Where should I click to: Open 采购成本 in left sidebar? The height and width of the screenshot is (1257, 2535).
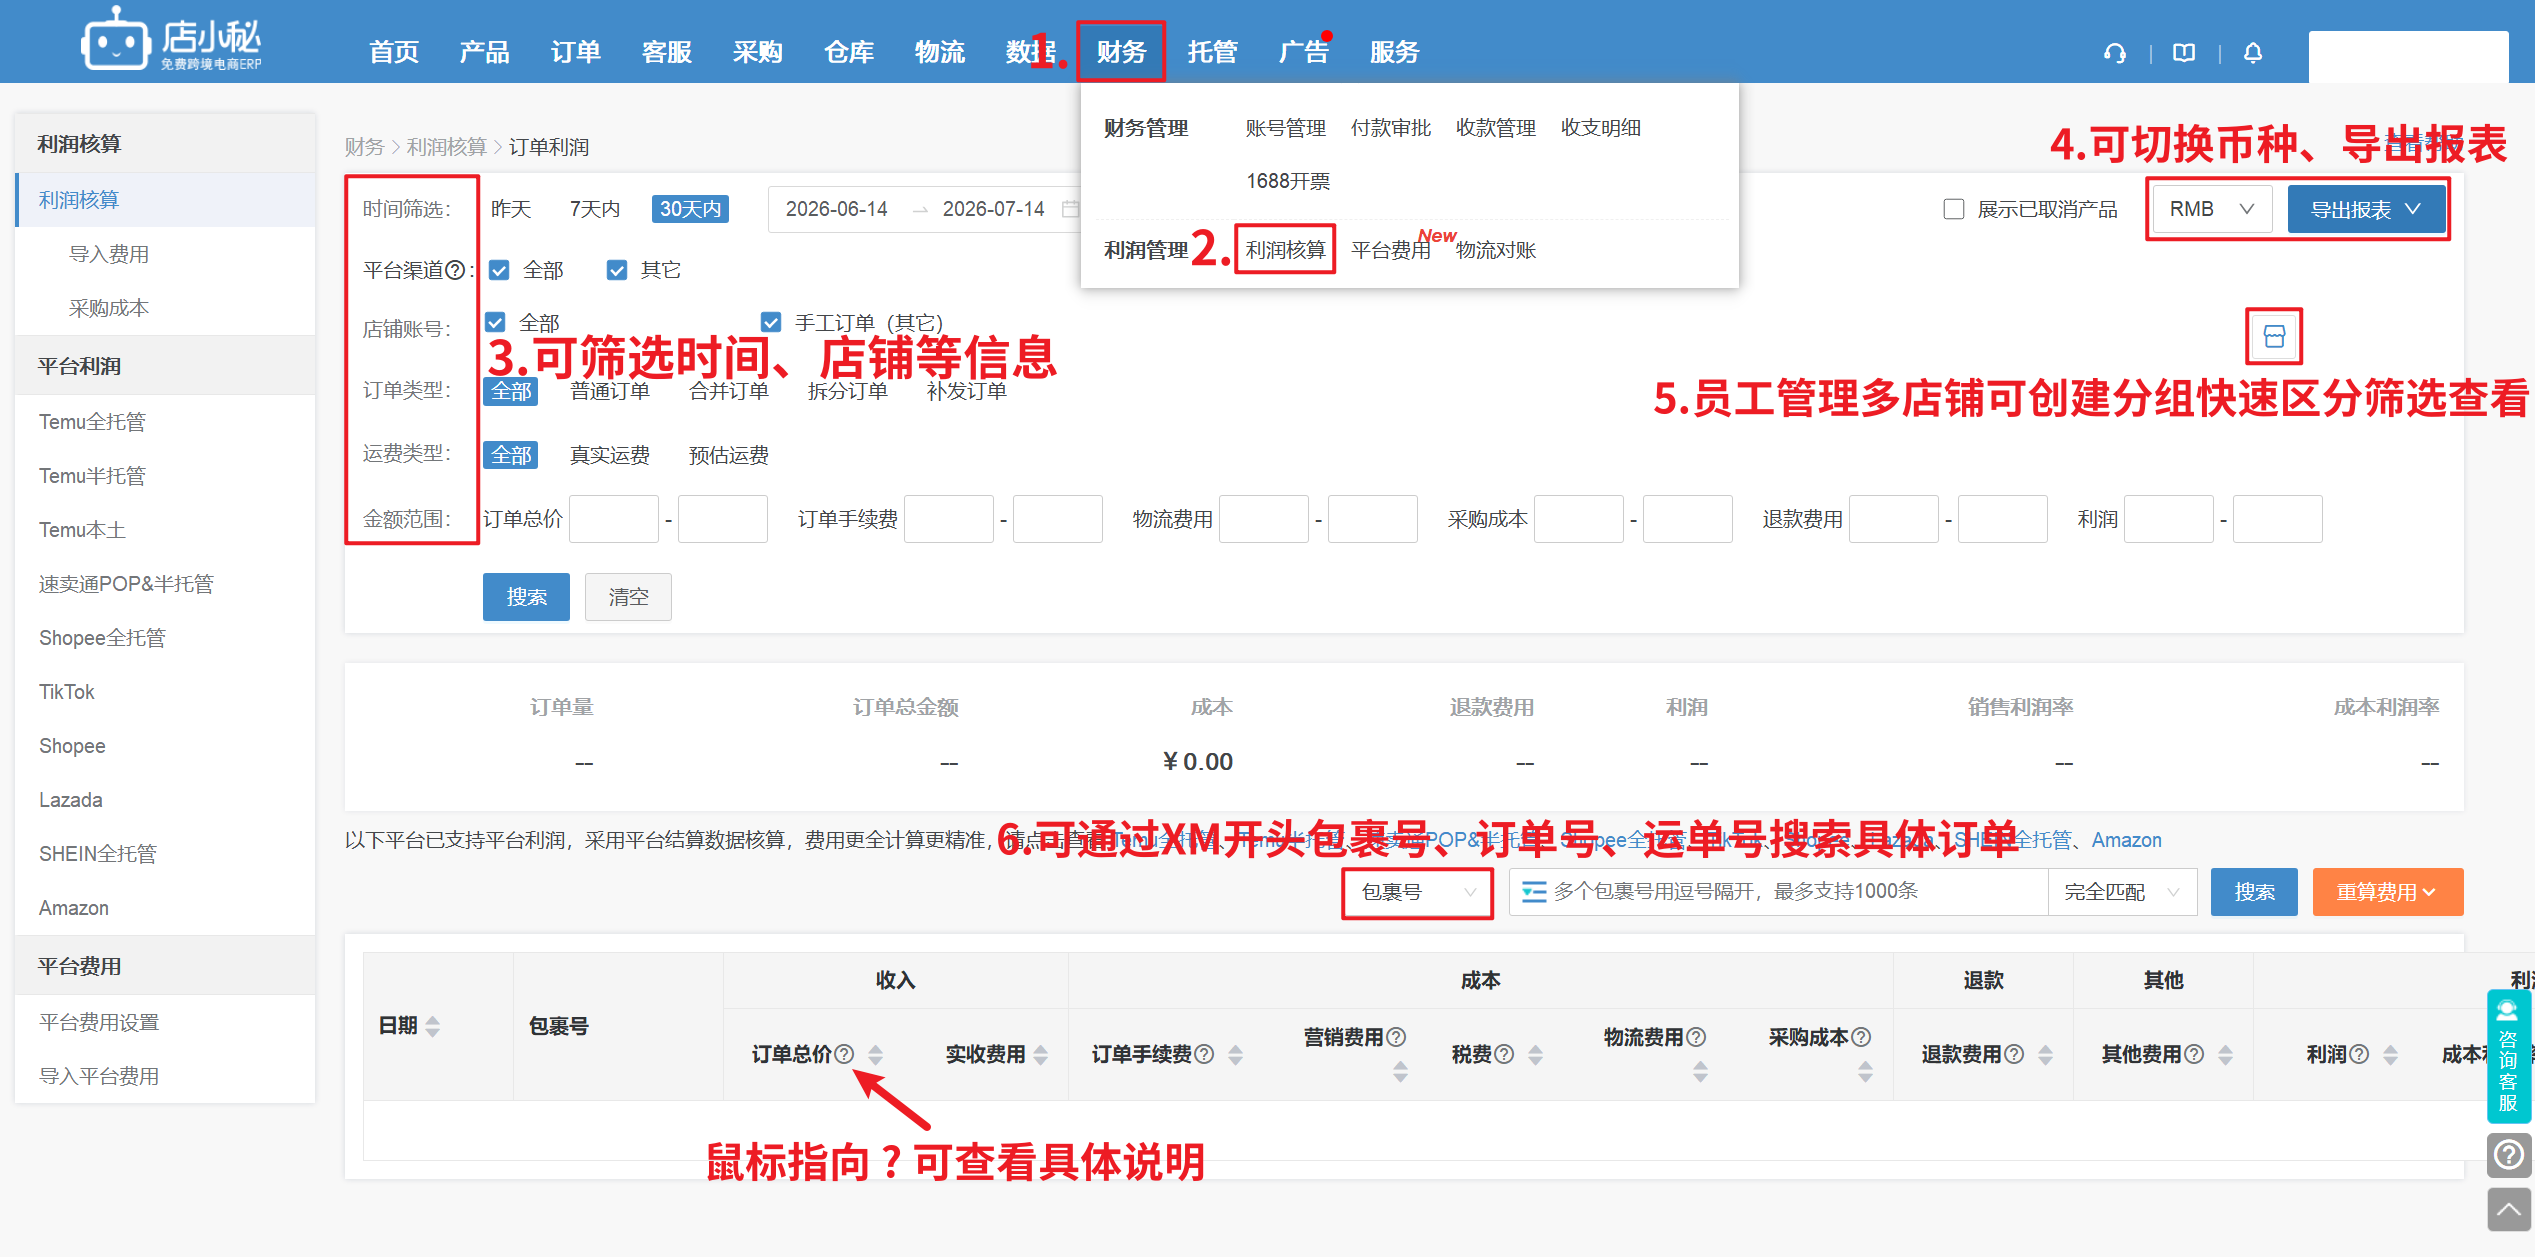108,308
